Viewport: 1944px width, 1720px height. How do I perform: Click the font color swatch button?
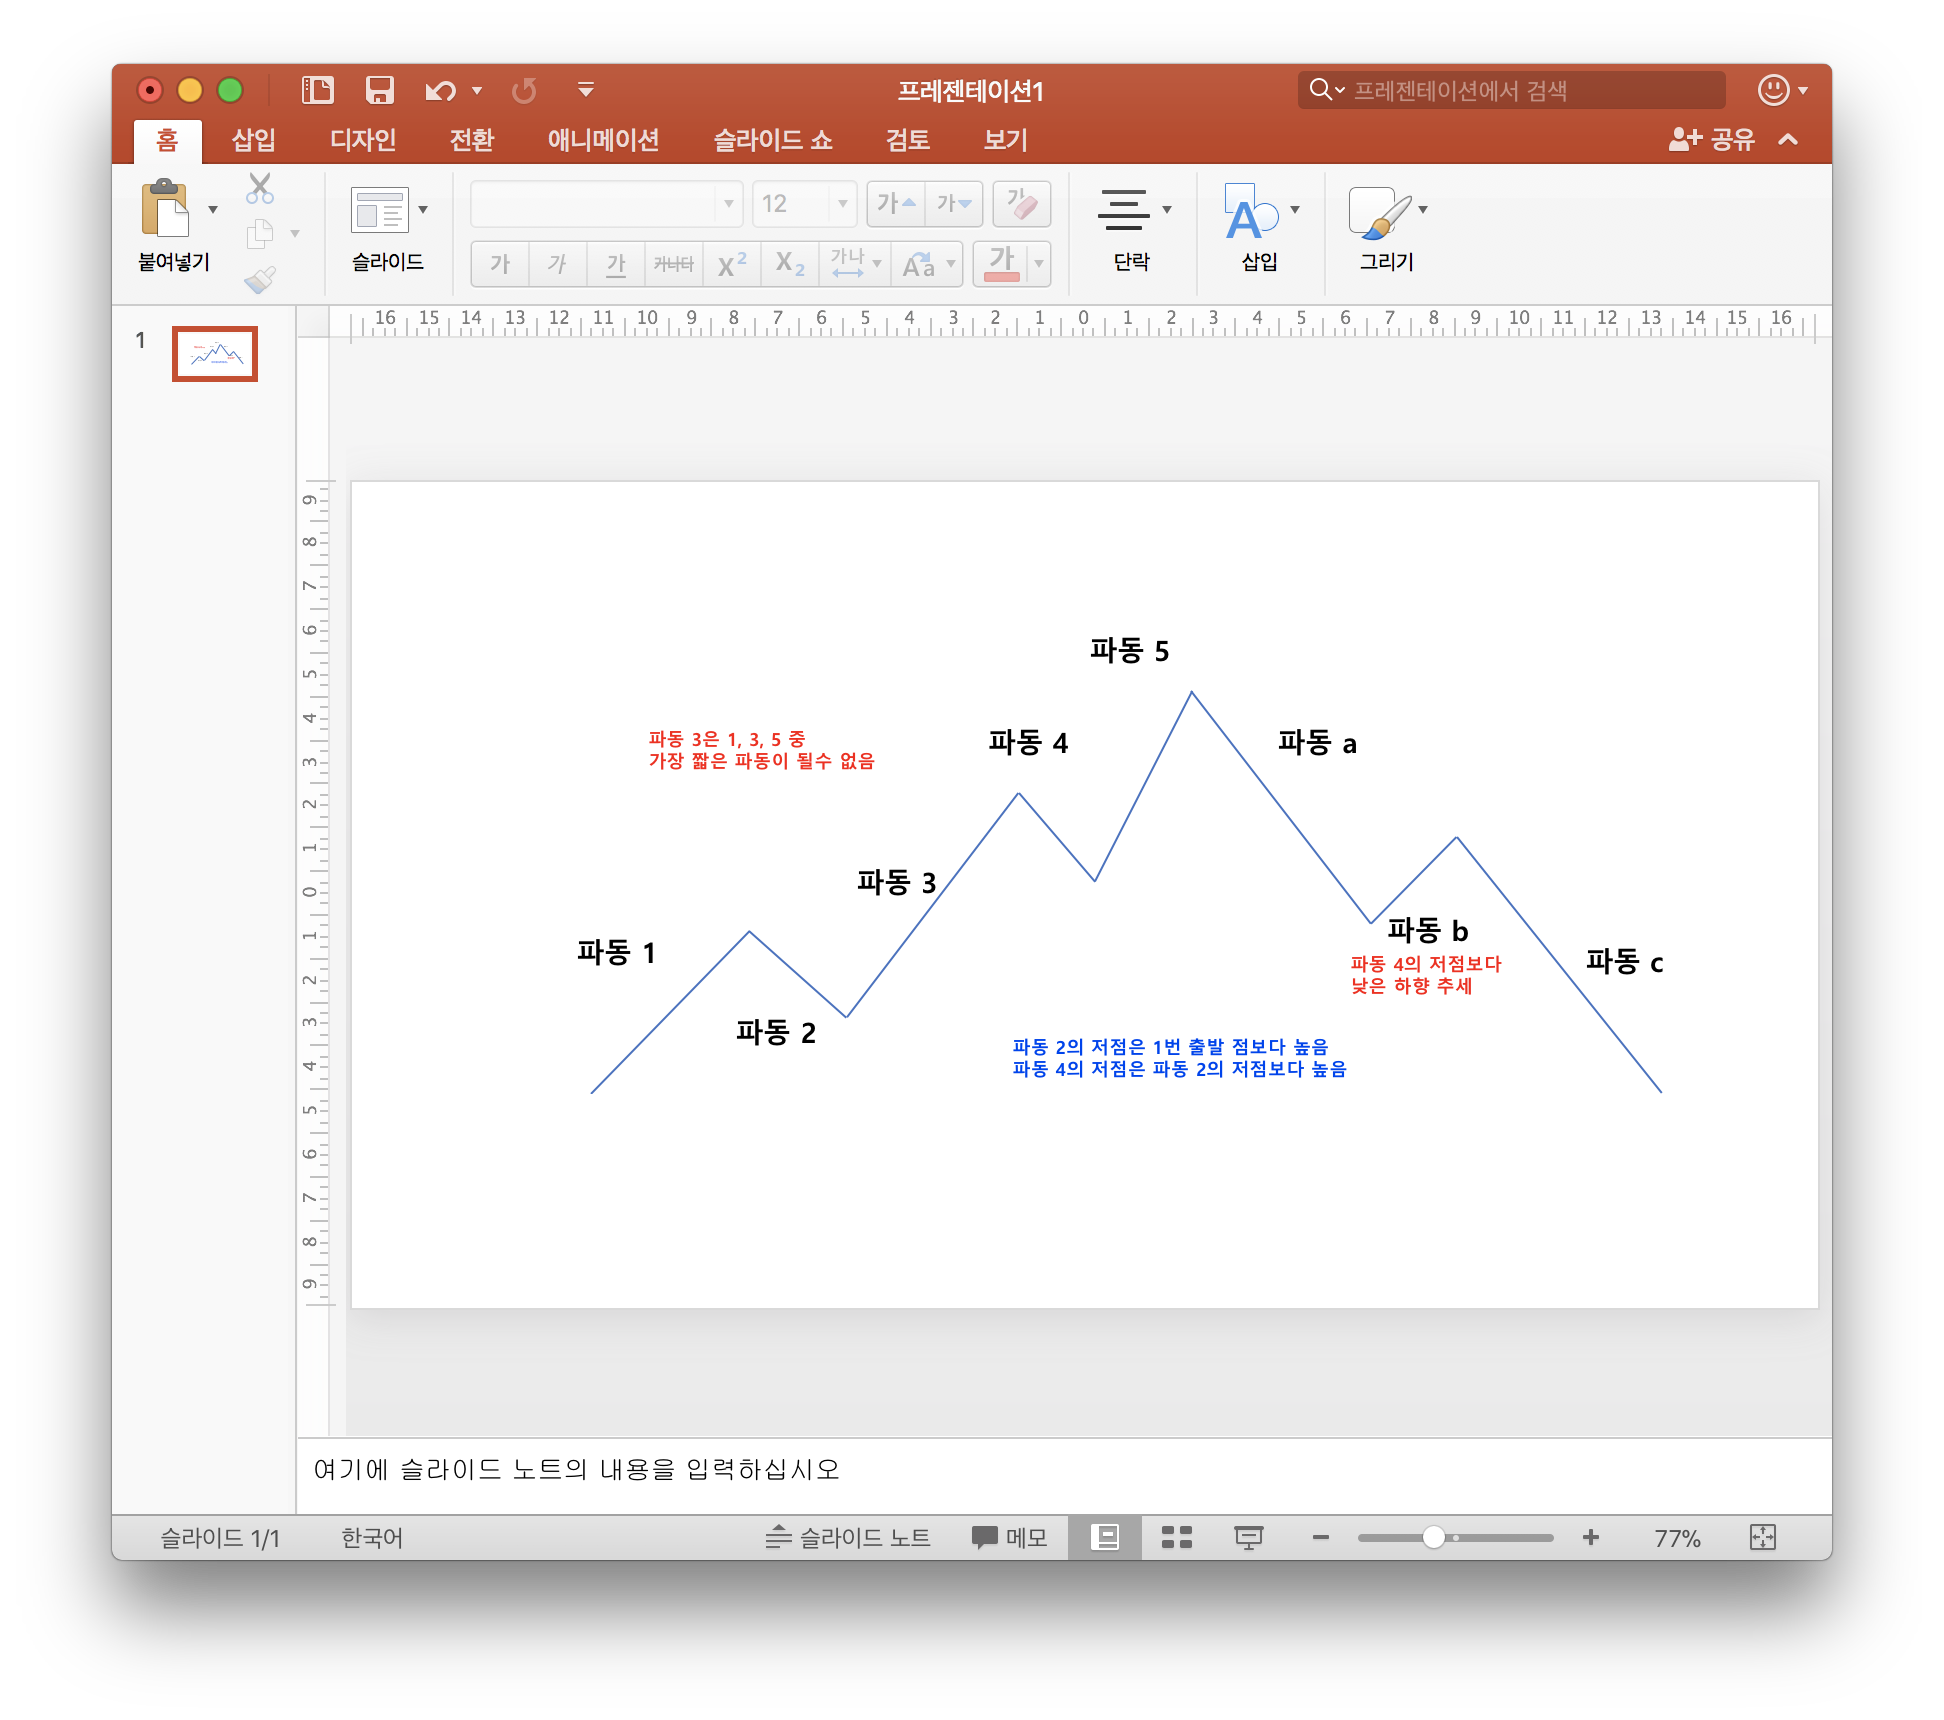pyautogui.click(x=1001, y=264)
